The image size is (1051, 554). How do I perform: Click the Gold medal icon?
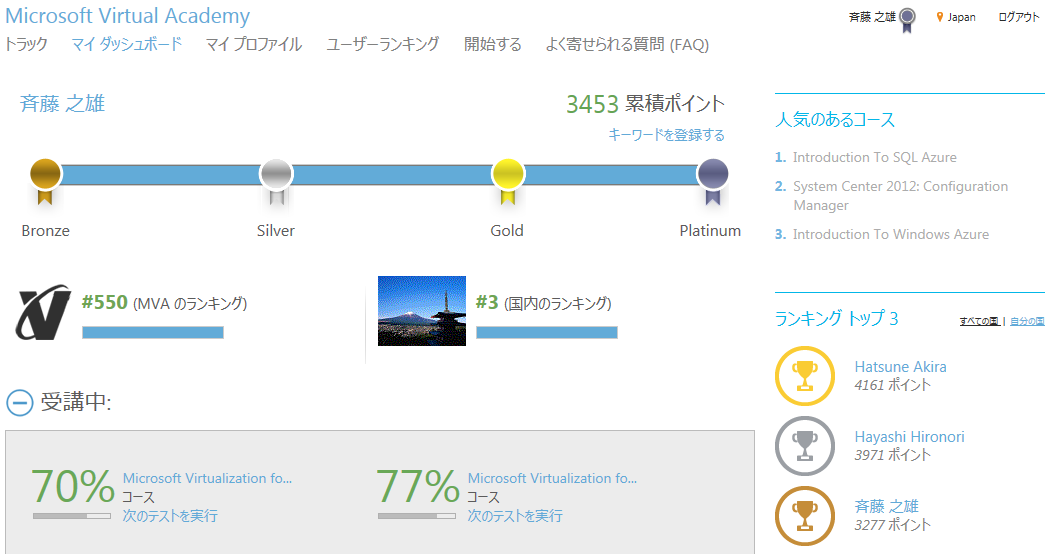508,177
